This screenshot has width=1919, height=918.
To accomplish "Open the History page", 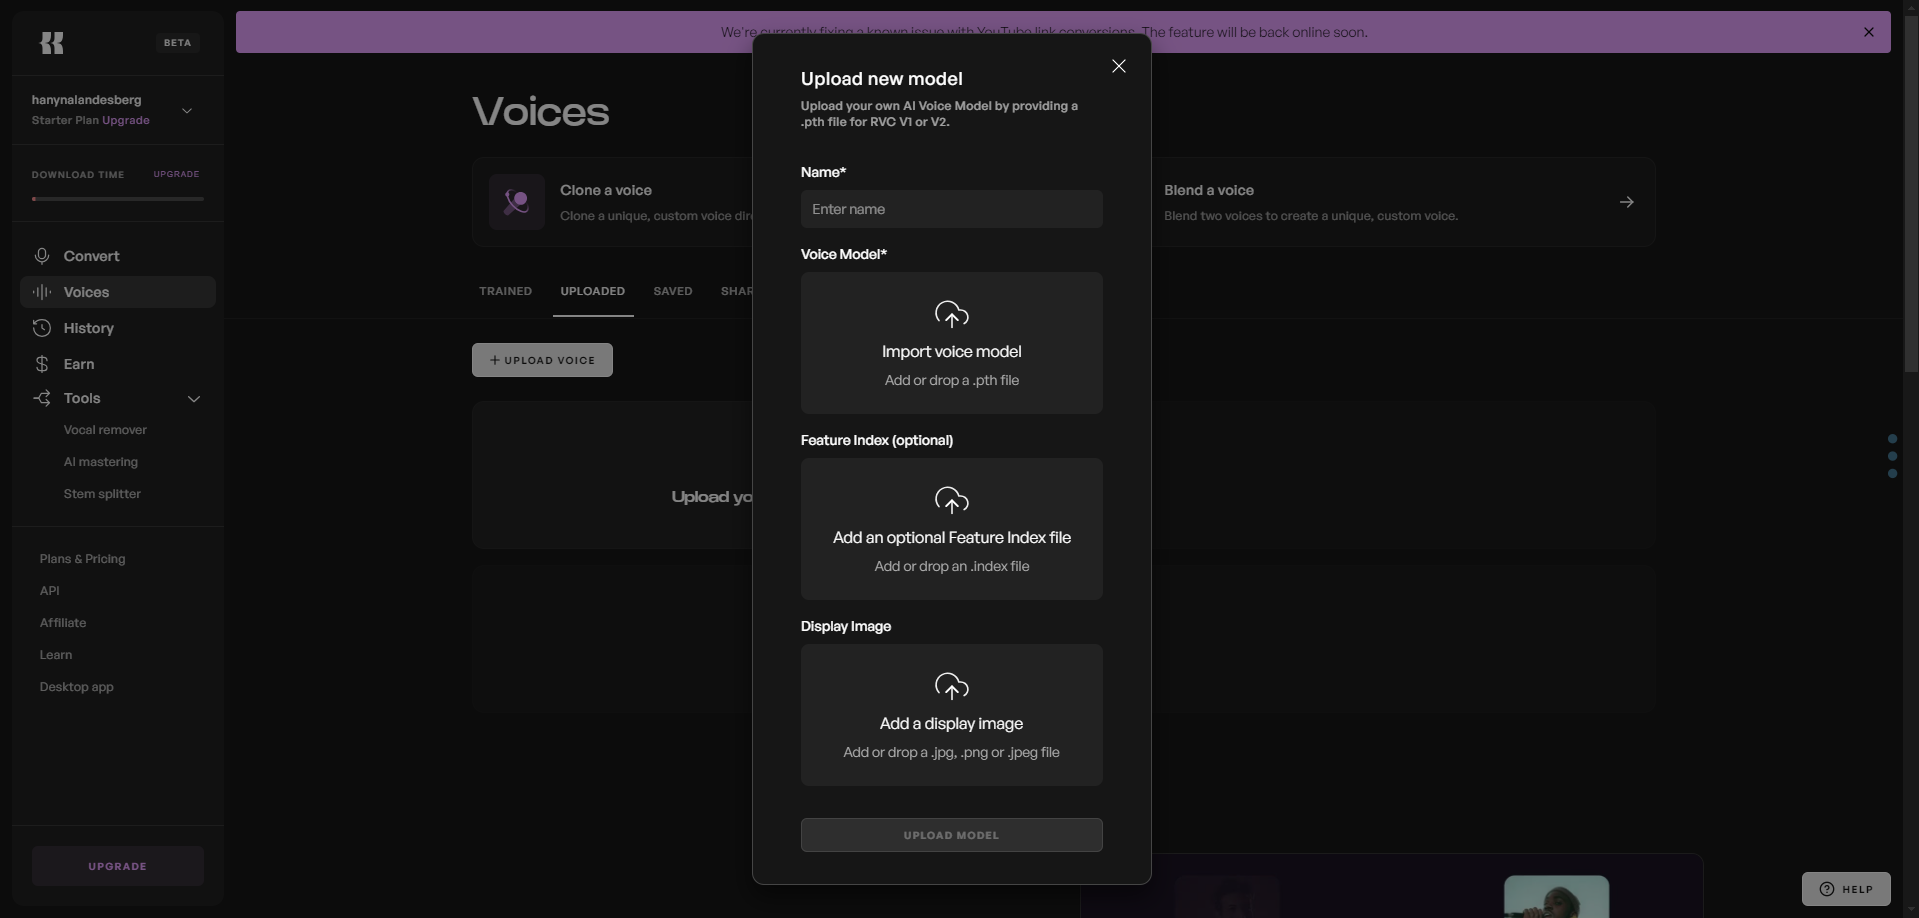I will (x=118, y=328).
